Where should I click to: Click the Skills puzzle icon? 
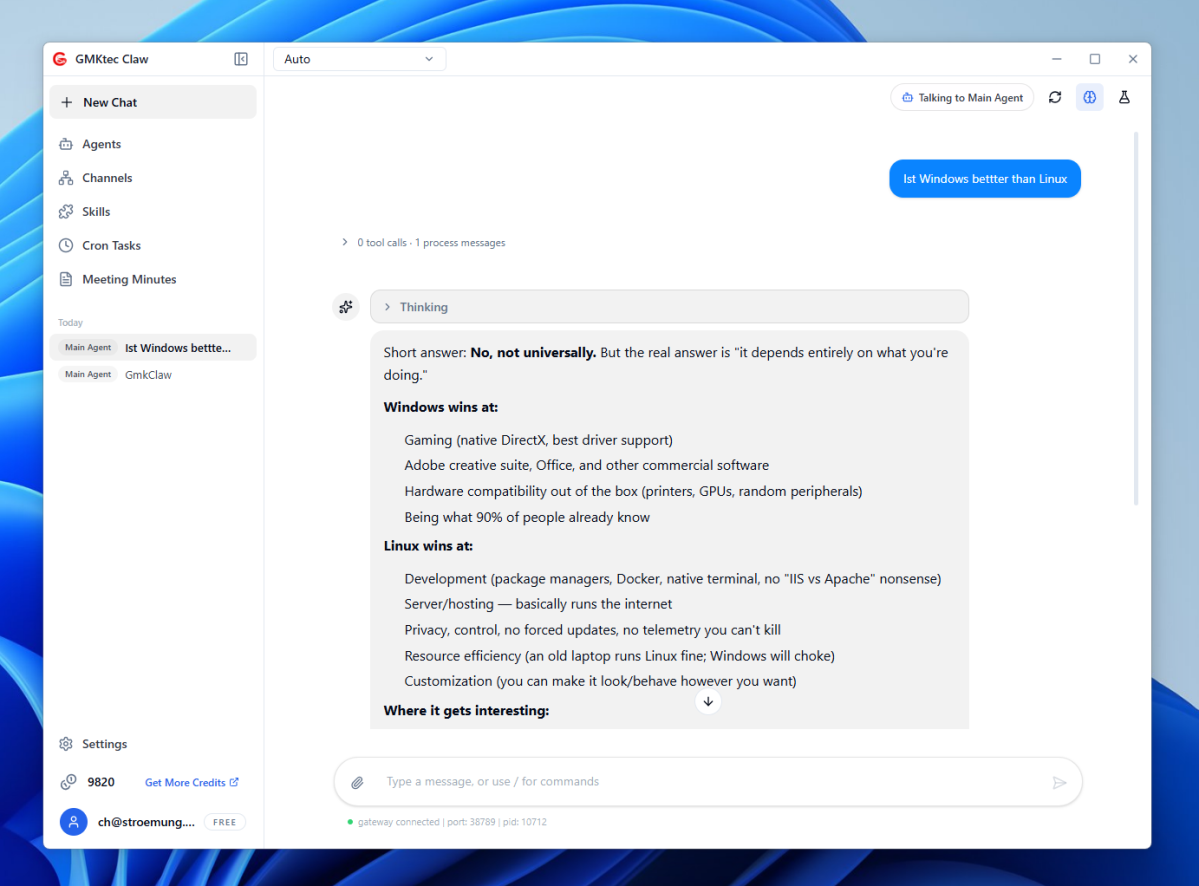tap(66, 211)
